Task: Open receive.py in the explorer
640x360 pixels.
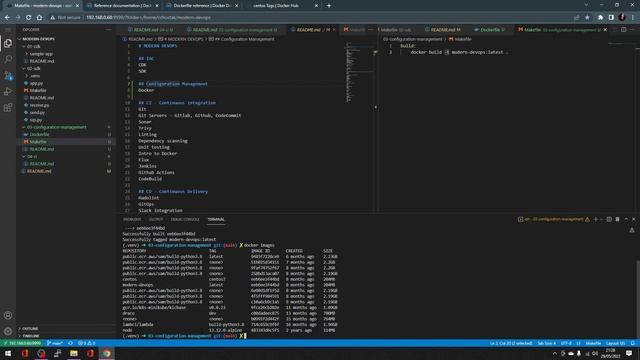Action: [39, 105]
